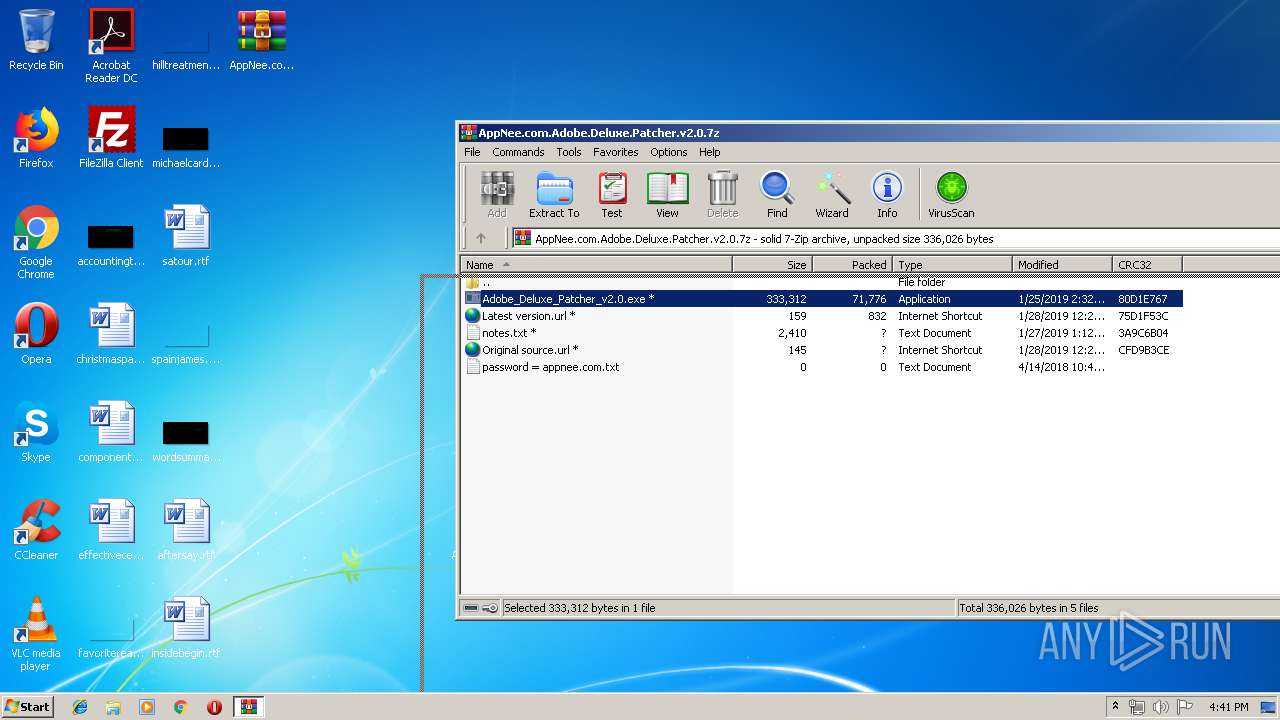Launch VLC media player shortcut
Screen dimensions: 1280x720
(36, 634)
